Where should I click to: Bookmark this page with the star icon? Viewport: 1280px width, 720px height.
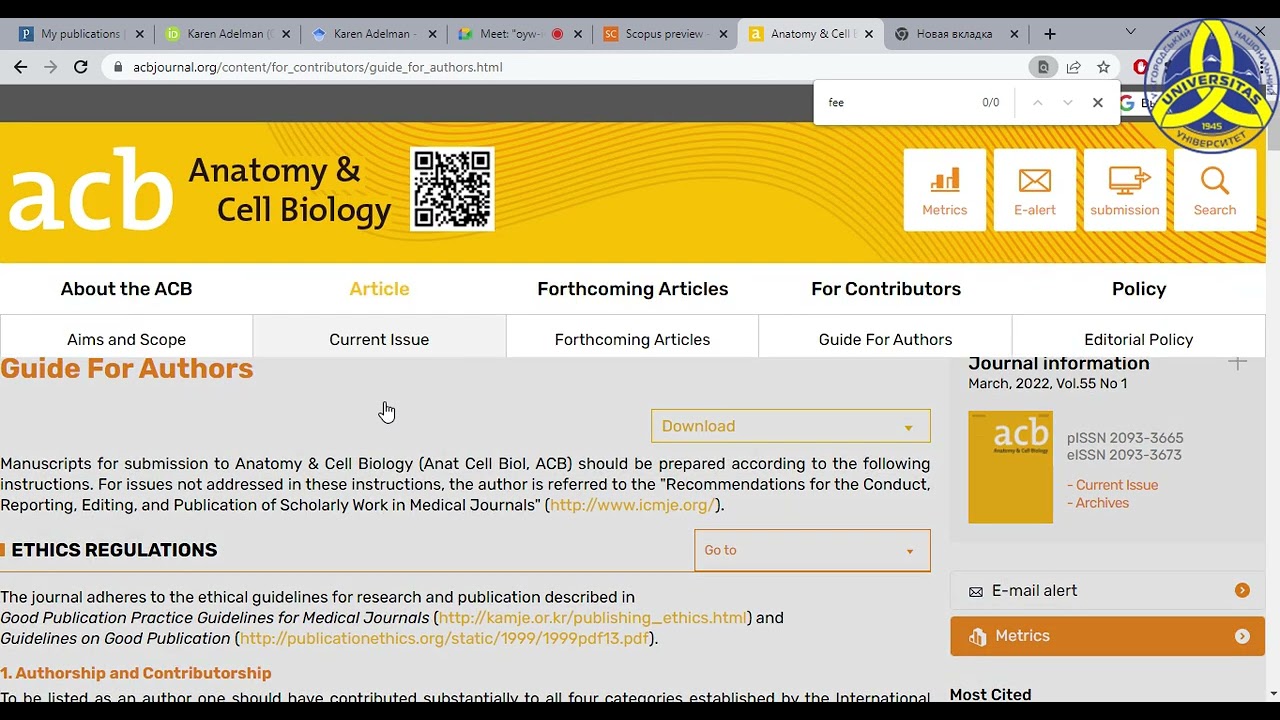coord(1103,67)
